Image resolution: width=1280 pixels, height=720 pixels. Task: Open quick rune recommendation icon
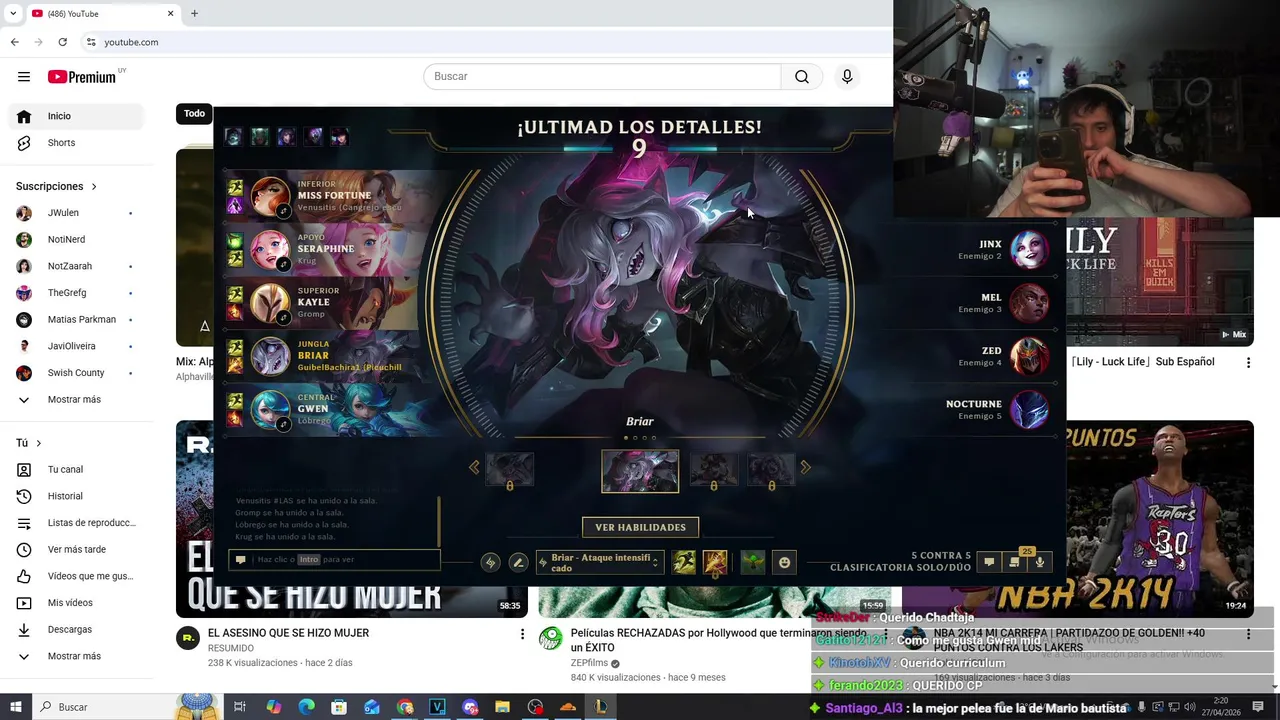pos(490,563)
